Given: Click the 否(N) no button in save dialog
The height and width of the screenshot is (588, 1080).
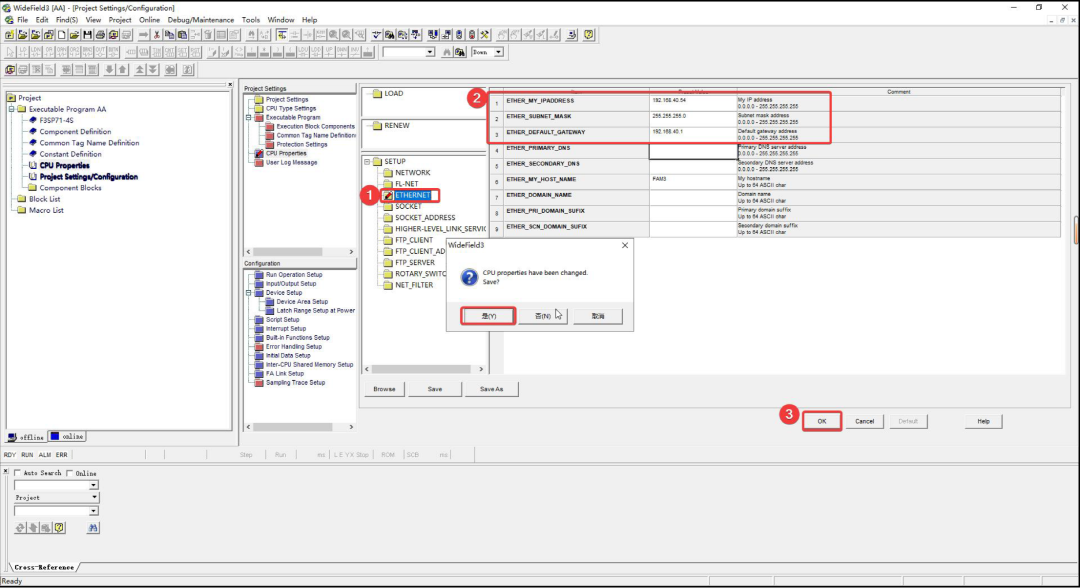Looking at the screenshot, I should [543, 316].
